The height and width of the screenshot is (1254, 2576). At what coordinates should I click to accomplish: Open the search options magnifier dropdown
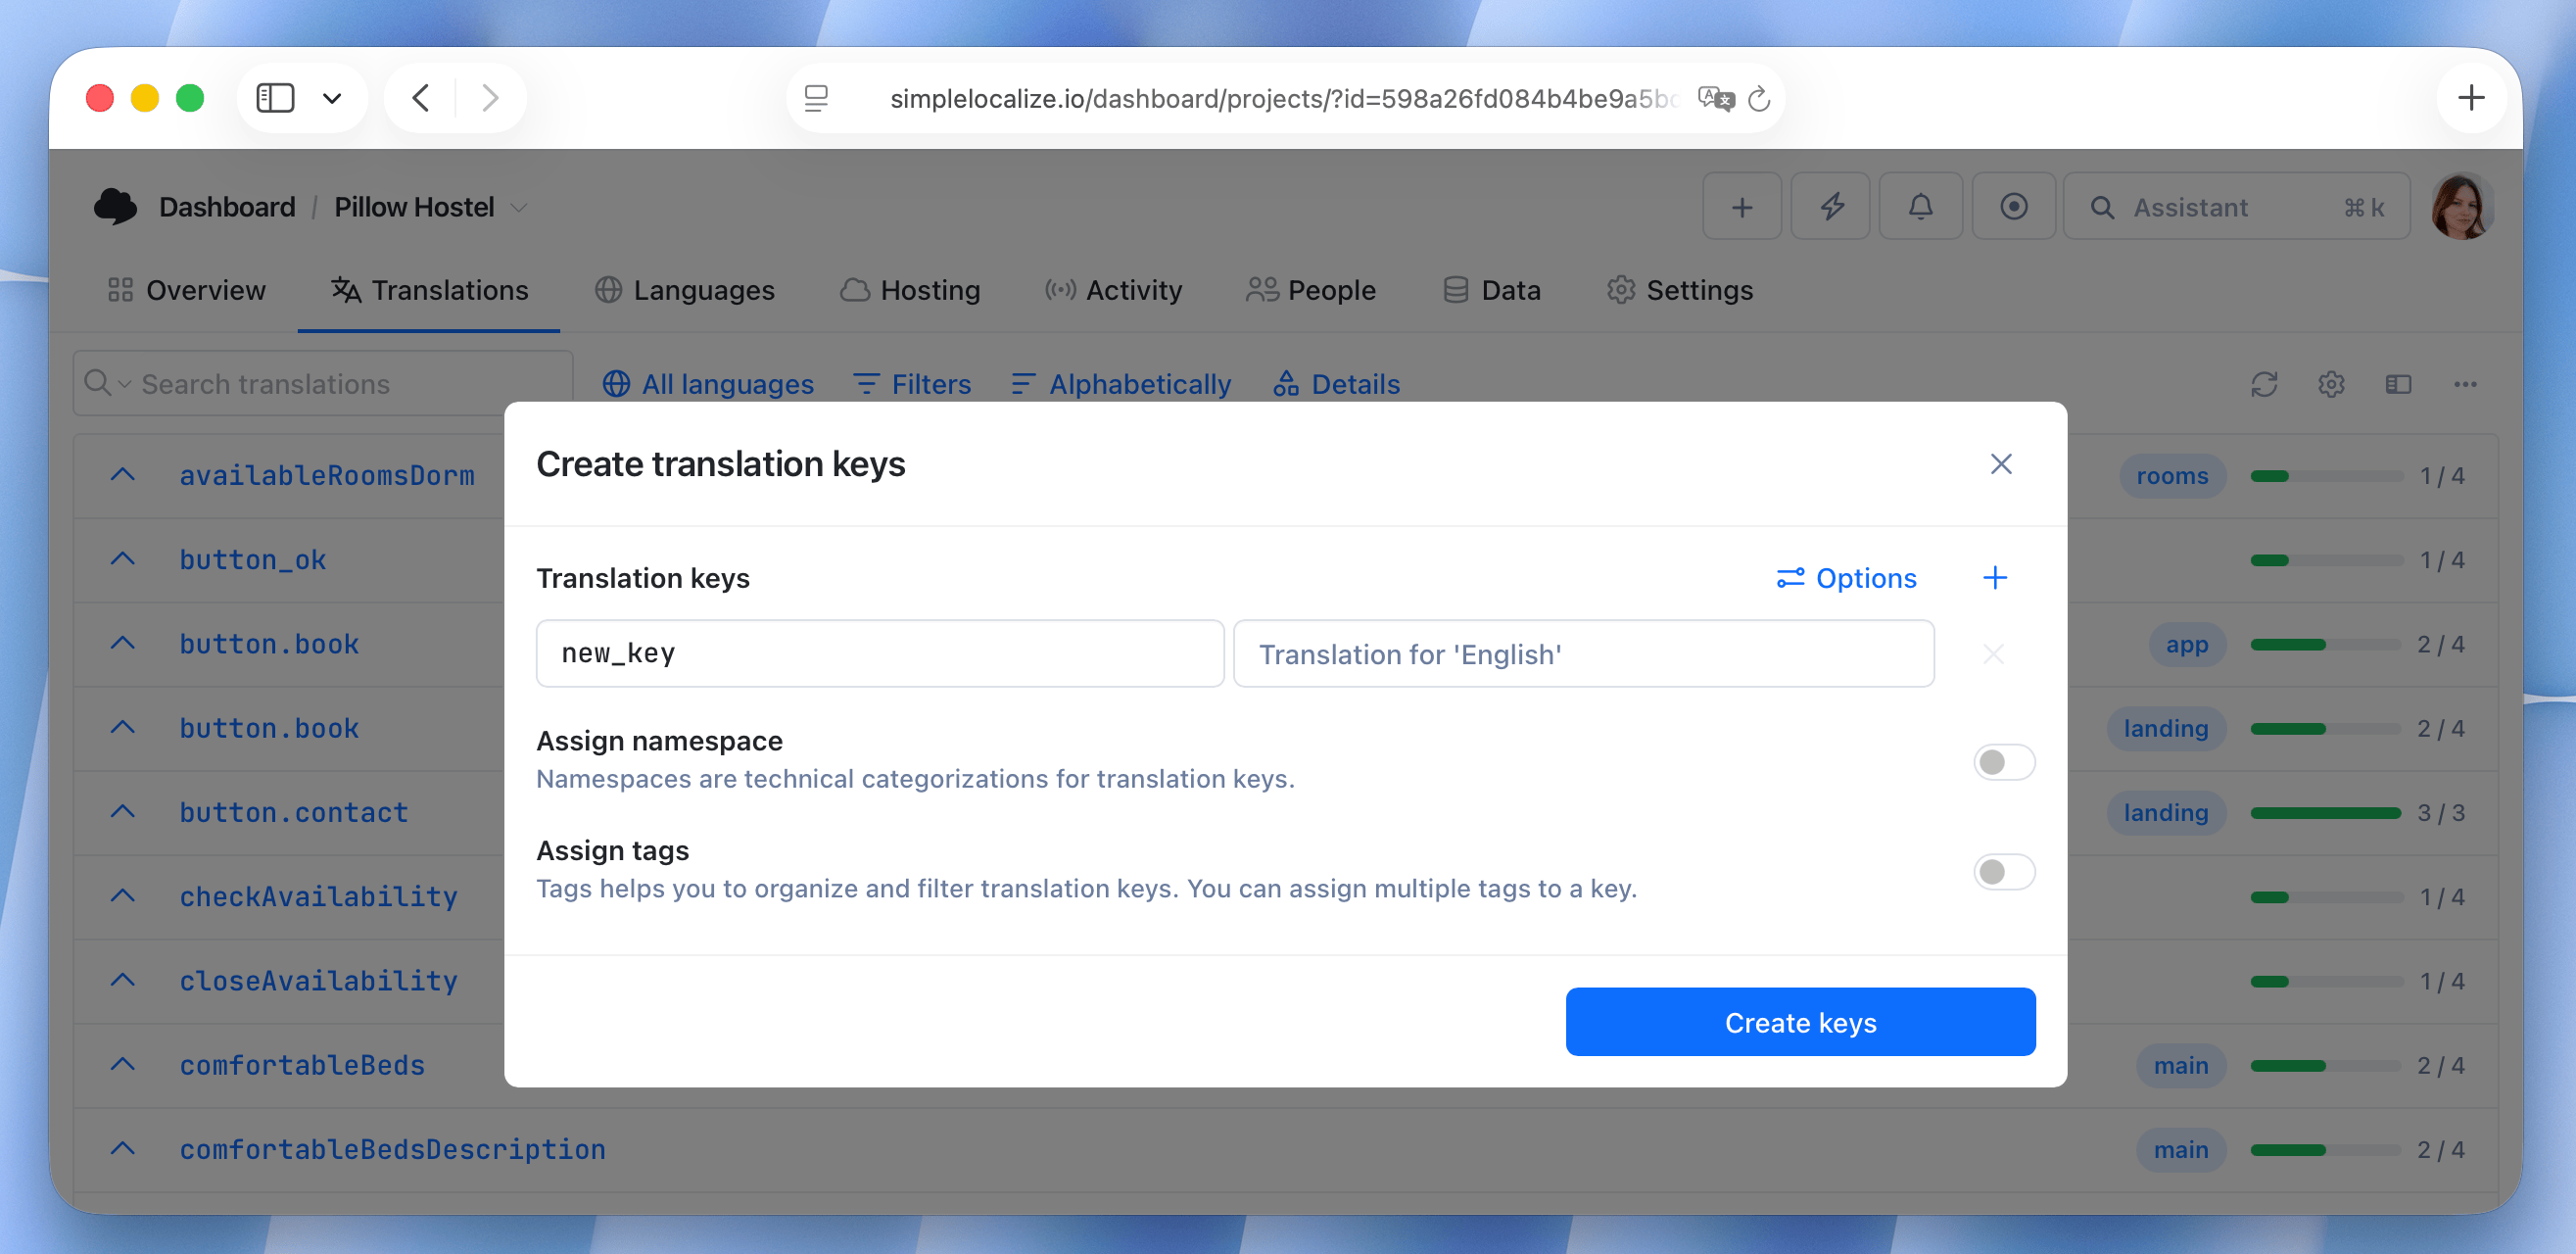click(107, 383)
